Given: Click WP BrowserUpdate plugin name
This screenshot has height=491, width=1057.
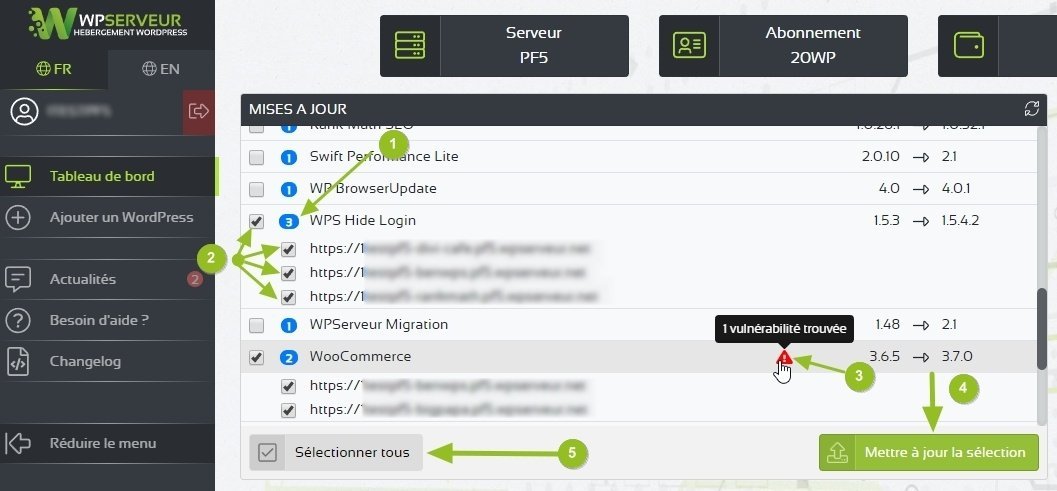Looking at the screenshot, I should pyautogui.click(x=373, y=189).
